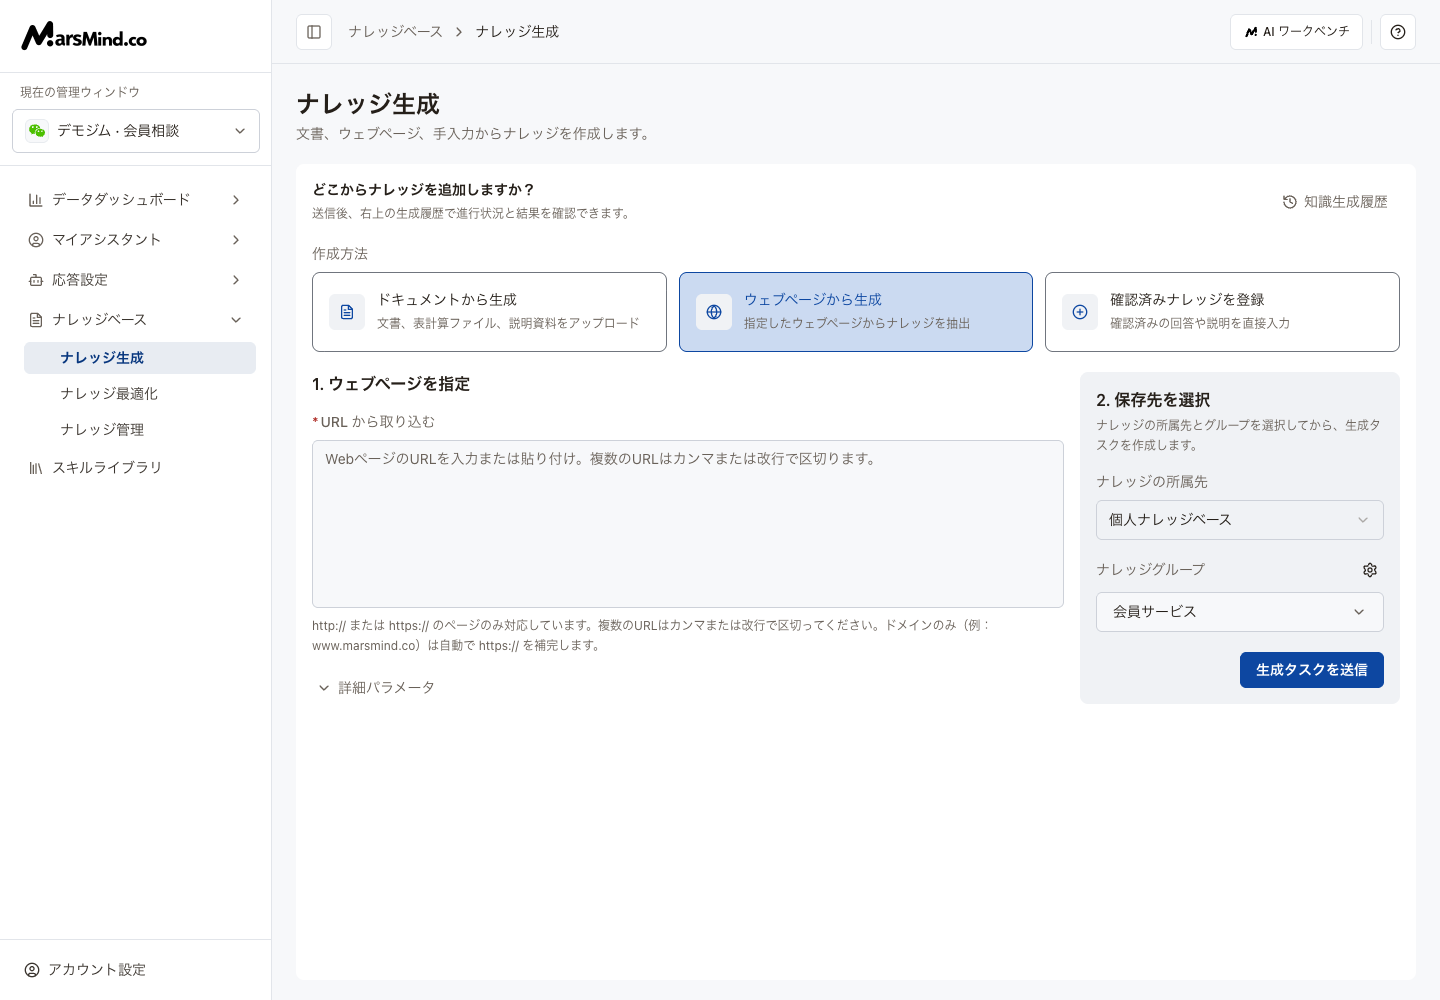Open the デモジム・会員相談 window selector
Viewport: 1440px width, 1000px height.
[136, 131]
